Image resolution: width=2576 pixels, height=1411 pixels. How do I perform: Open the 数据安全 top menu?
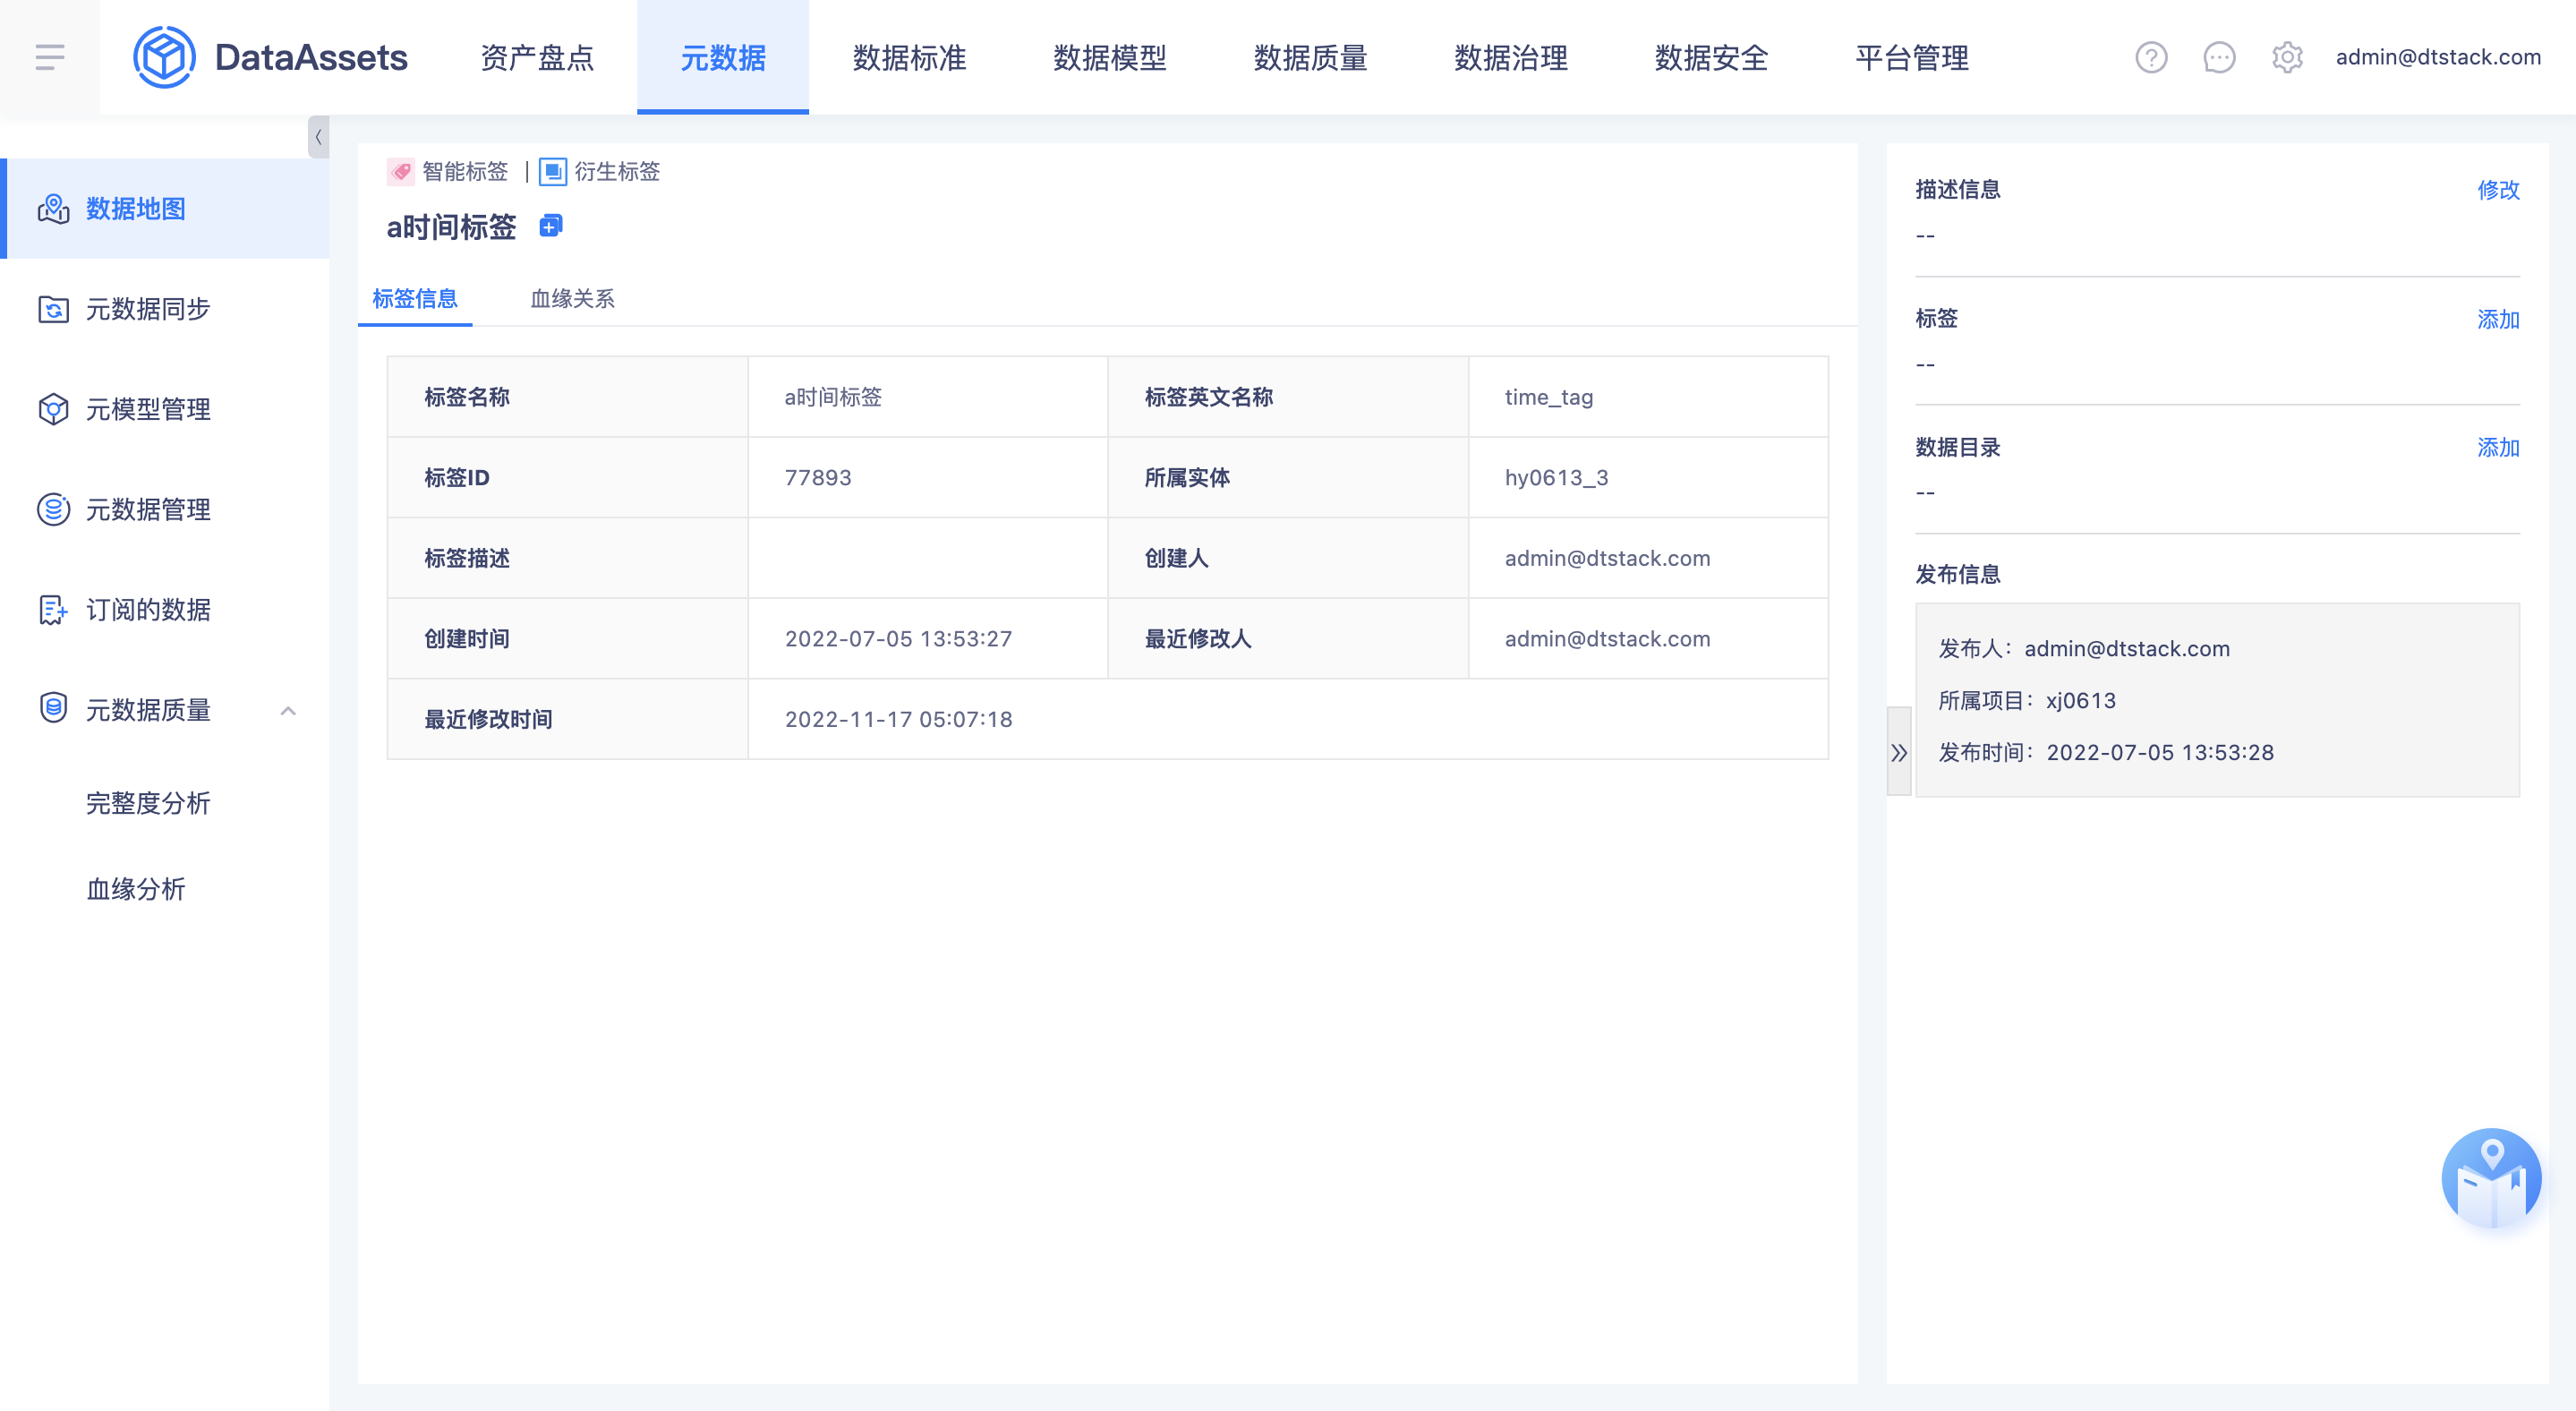1711,57
